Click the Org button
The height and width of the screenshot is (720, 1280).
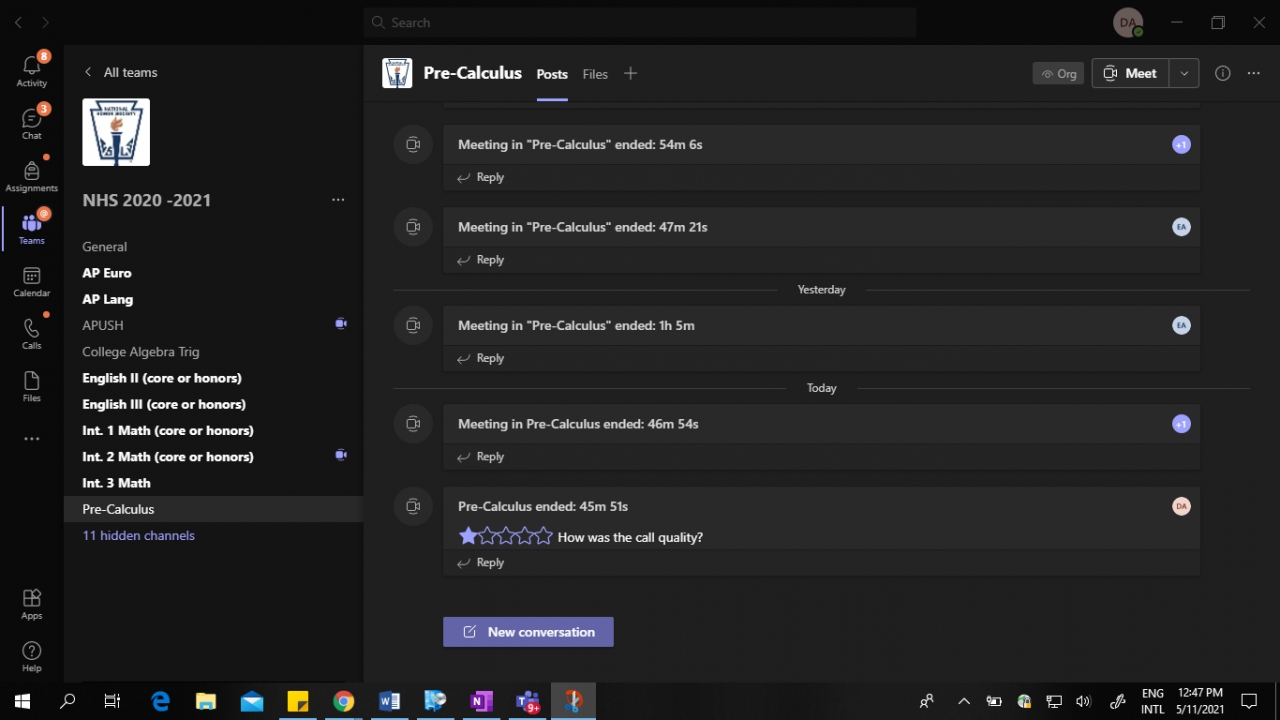[1058, 73]
